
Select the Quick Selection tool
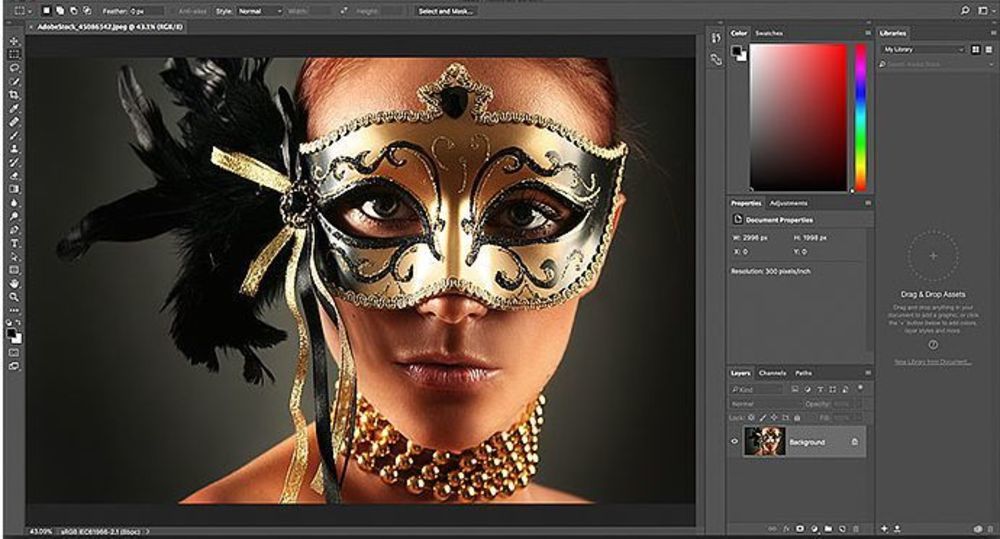tap(14, 81)
